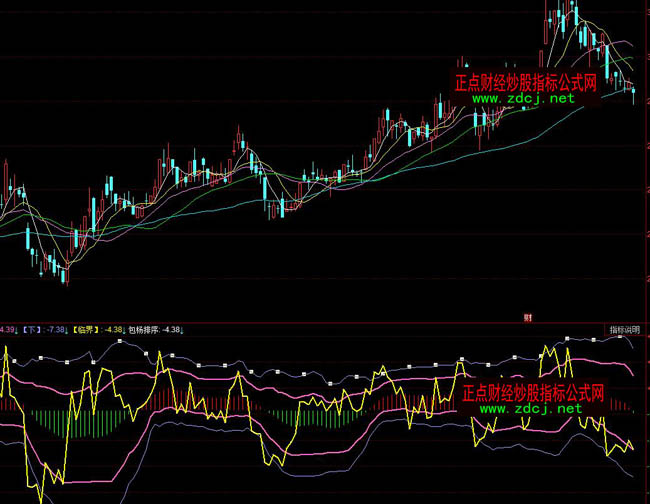The image size is (650, 504).
Task: Click the last white square marker near 指标说明
Action: [x=618, y=337]
